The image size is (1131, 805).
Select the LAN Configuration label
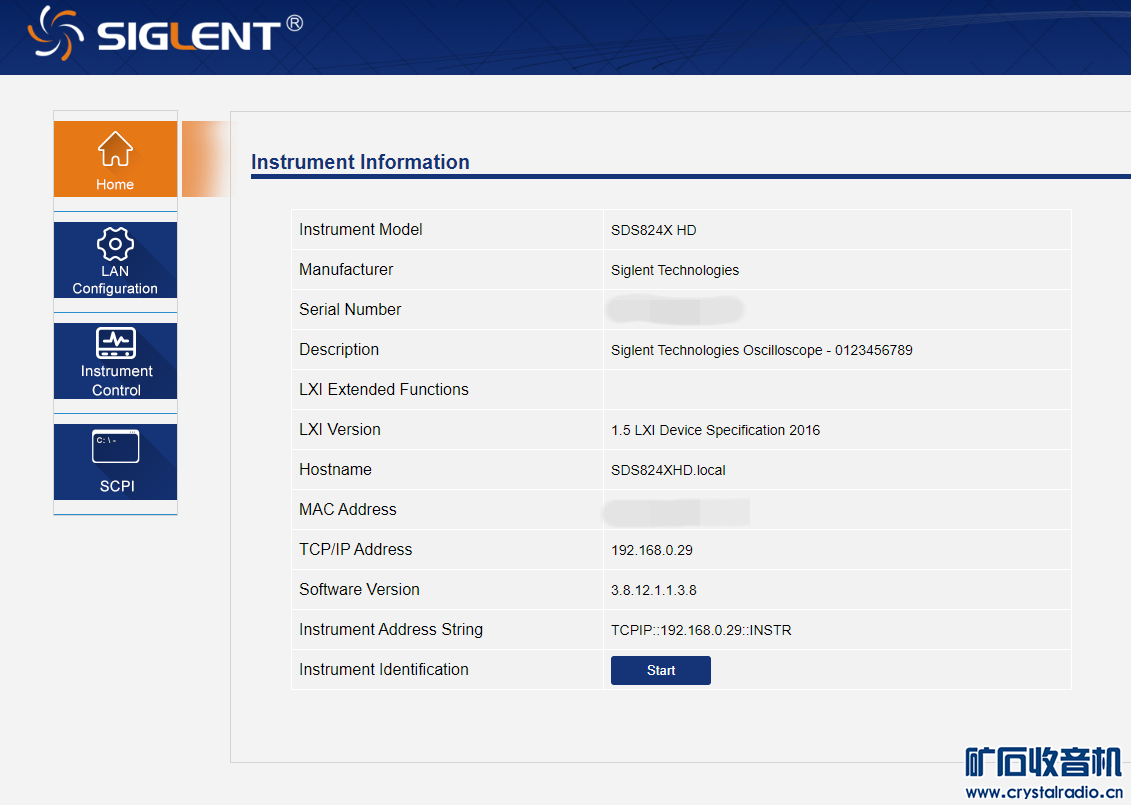[x=115, y=280]
